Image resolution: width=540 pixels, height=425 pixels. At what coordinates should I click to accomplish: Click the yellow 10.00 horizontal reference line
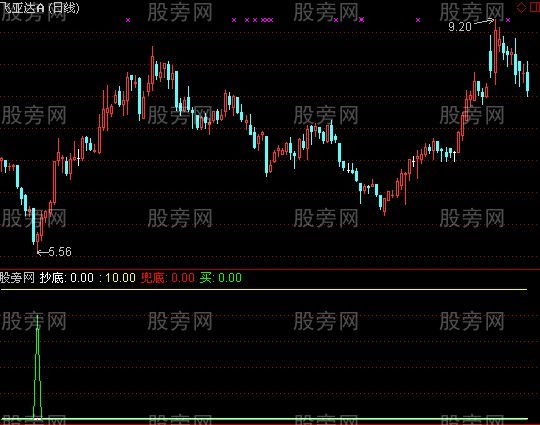point(264,290)
